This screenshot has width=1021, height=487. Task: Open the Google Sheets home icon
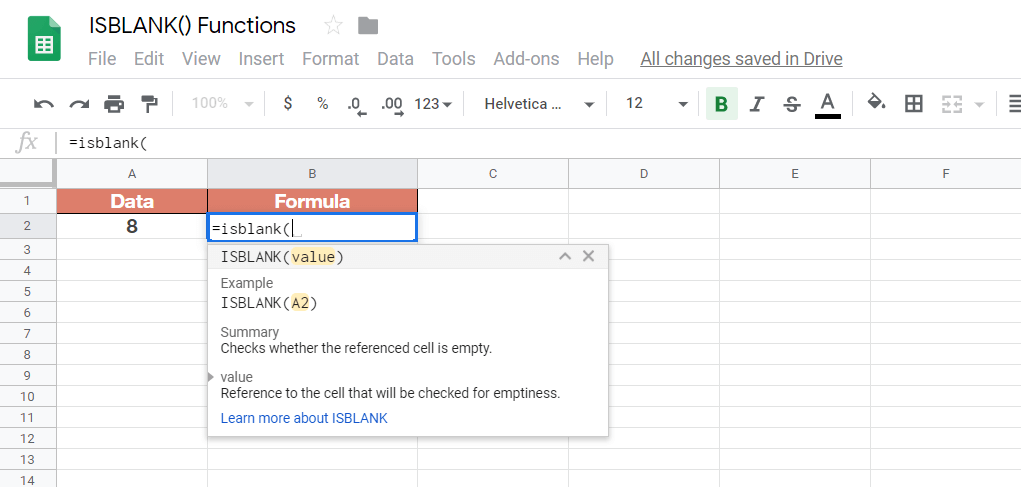coord(44,38)
